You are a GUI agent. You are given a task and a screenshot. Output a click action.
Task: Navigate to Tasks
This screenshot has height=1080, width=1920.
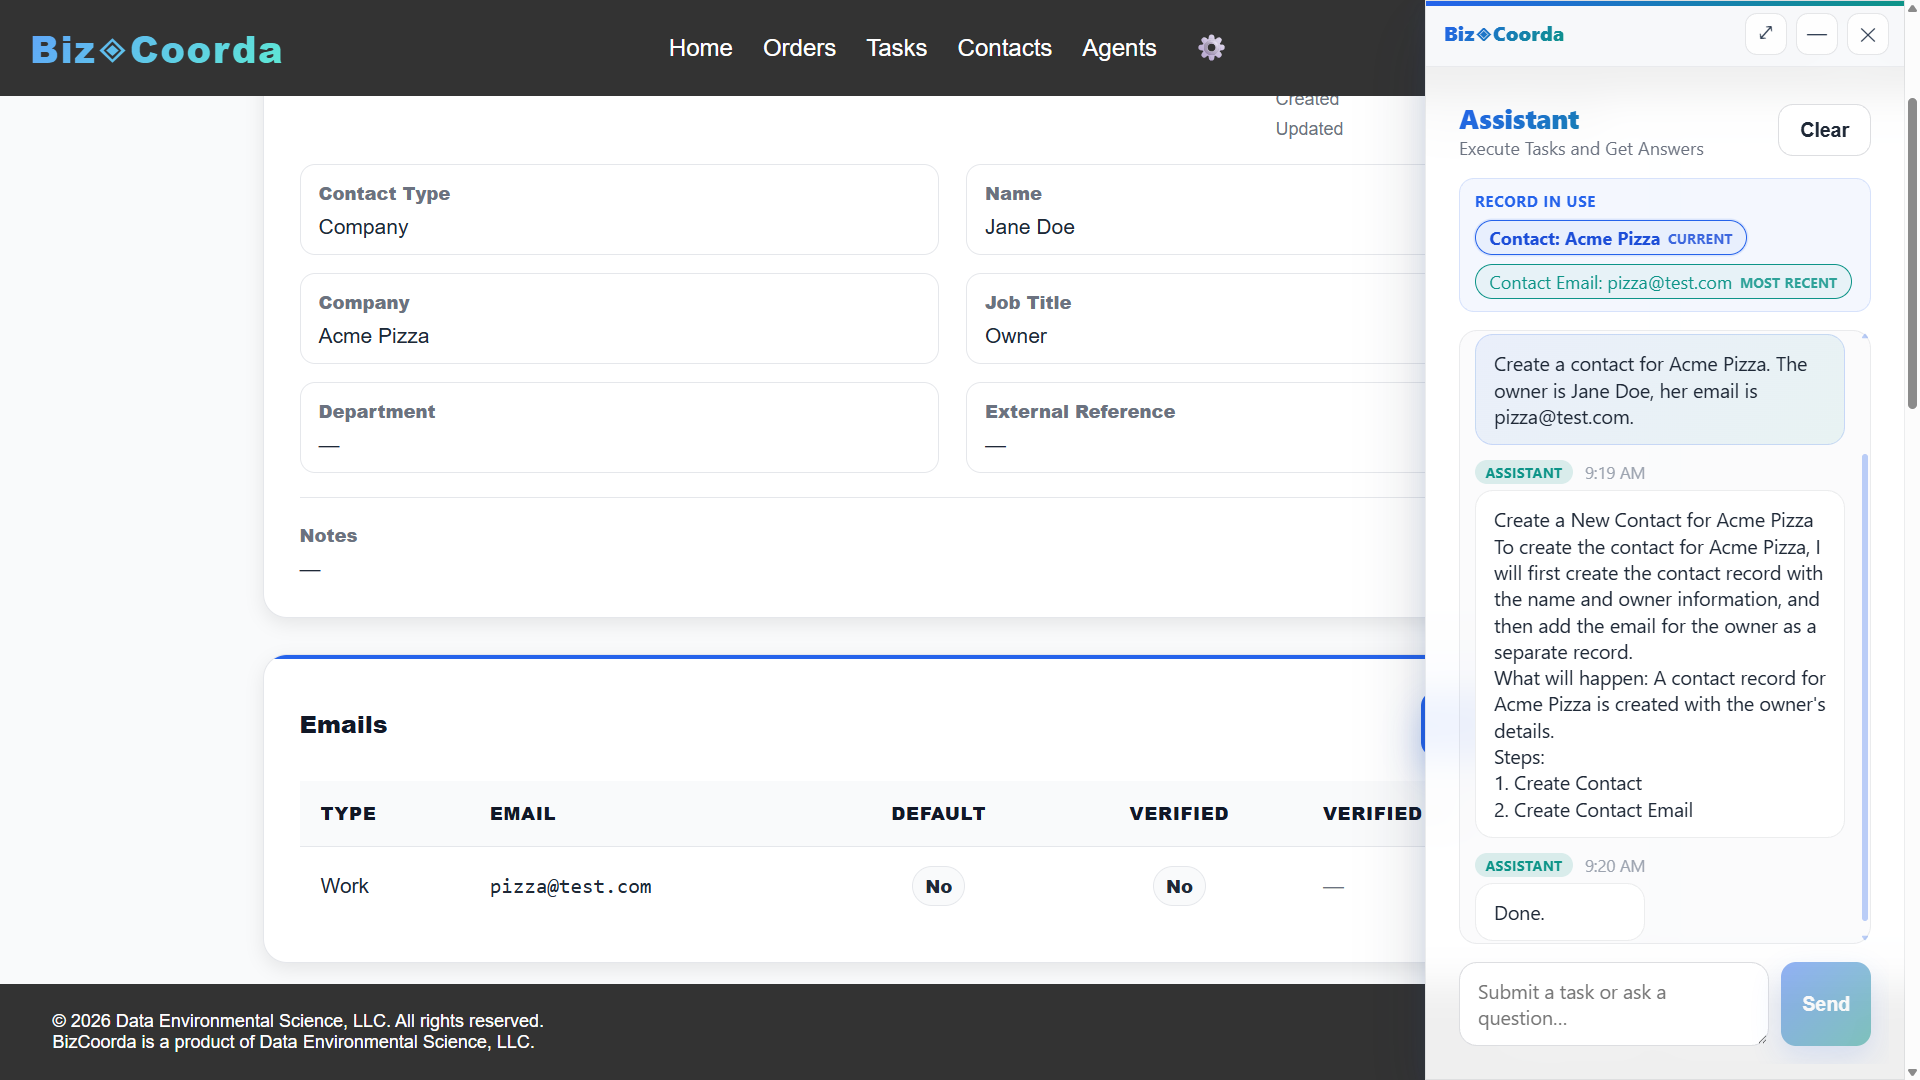(x=896, y=47)
